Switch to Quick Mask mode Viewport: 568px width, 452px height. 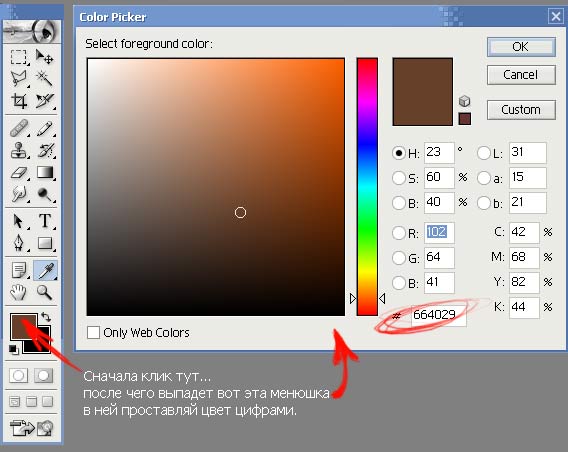point(43,376)
